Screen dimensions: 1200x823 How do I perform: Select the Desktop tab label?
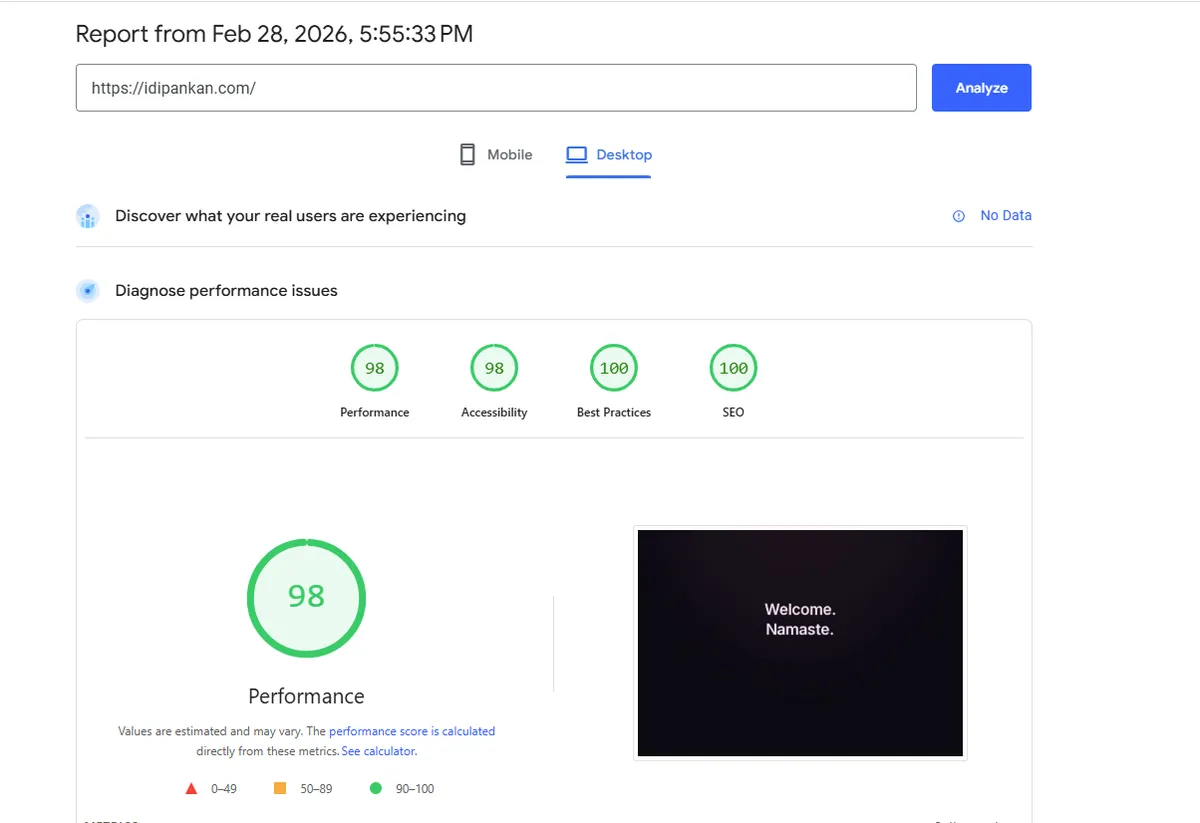[x=624, y=155]
